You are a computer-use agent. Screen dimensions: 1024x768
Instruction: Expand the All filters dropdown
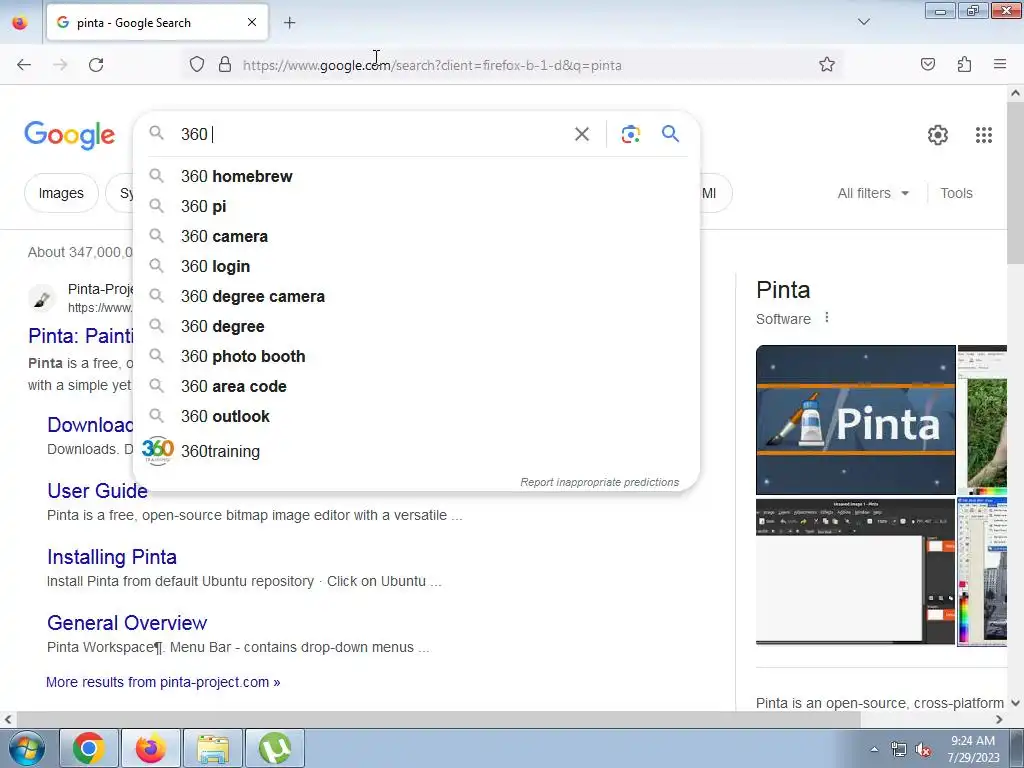click(x=873, y=193)
